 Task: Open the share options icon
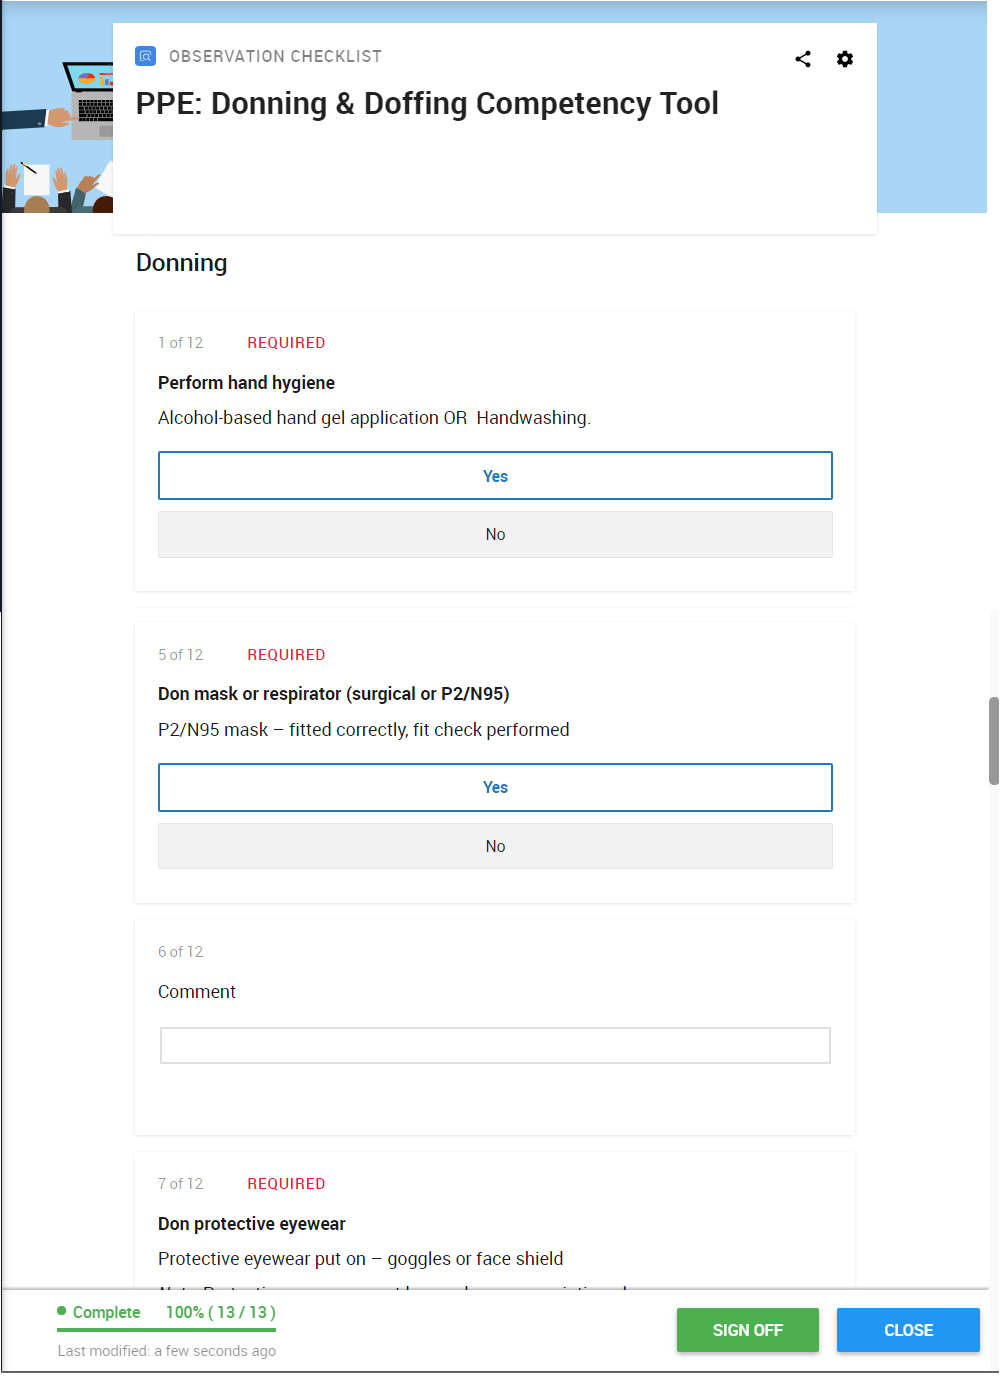click(803, 59)
